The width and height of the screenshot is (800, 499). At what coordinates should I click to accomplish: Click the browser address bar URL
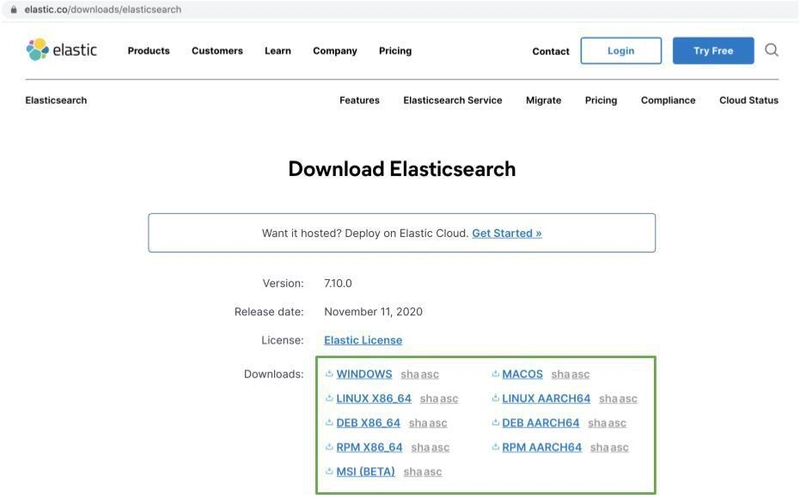(x=103, y=9)
